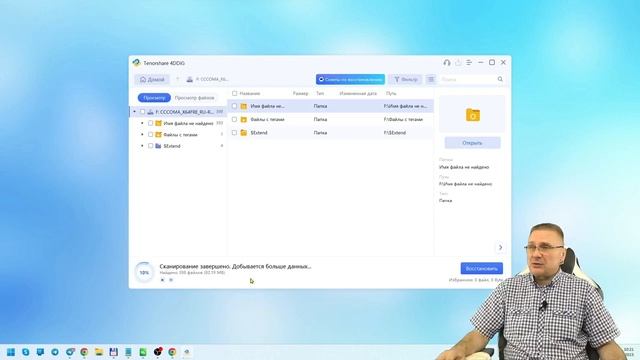Open the hamburger menu in title bar
Viewport: 640px width, 360px height.
(469, 62)
